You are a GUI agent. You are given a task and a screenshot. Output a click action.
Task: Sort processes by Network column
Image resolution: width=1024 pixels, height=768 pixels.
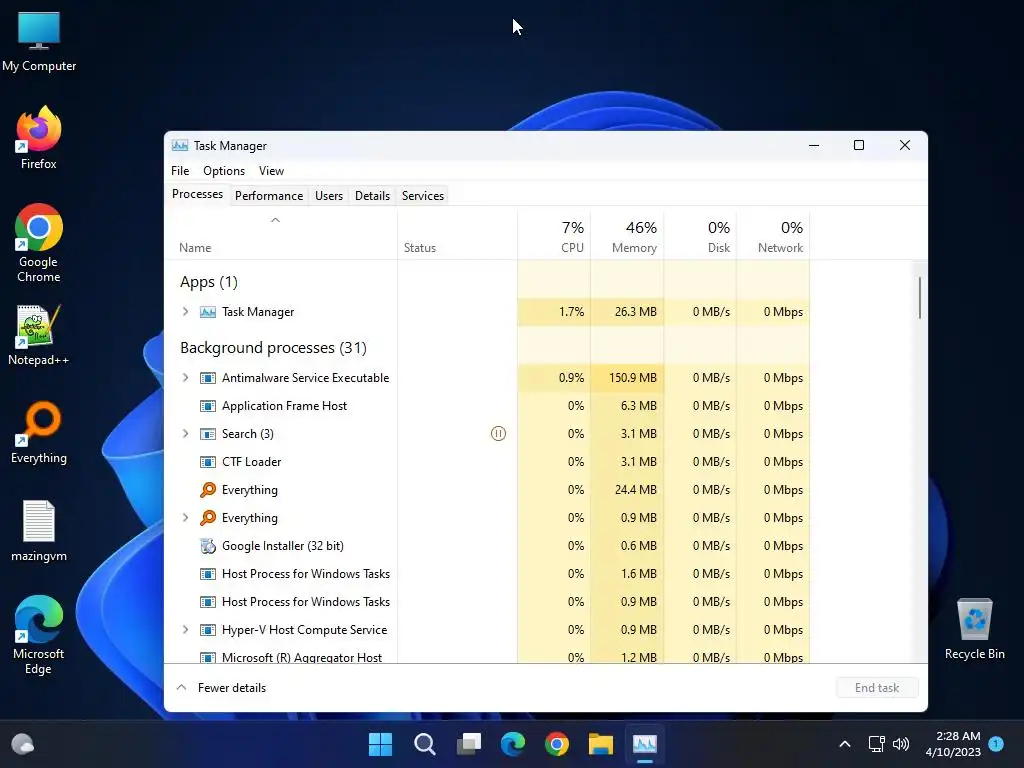tap(773, 235)
